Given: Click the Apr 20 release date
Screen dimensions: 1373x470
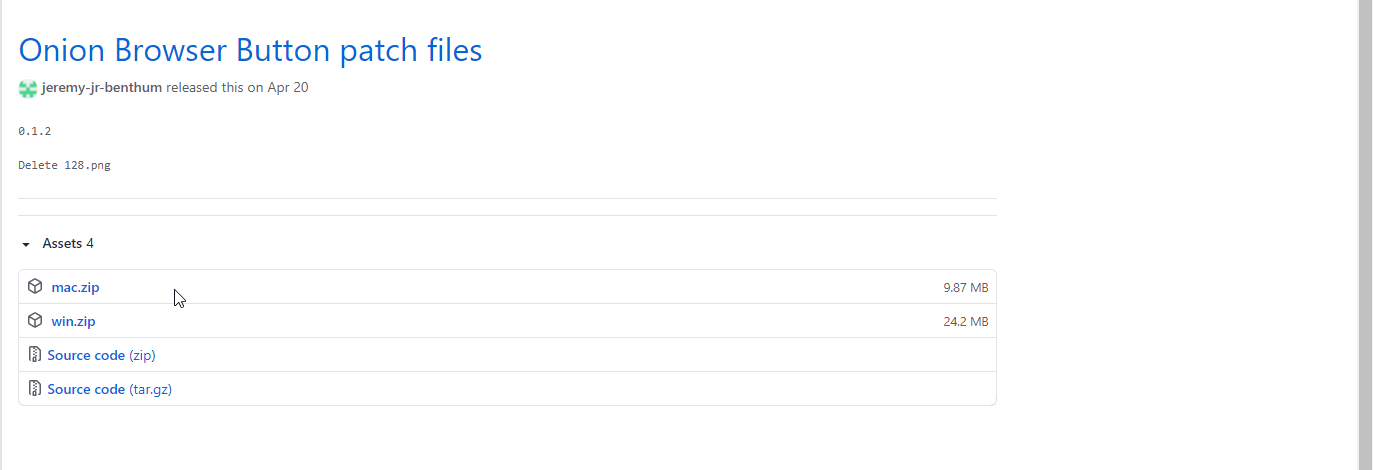Looking at the screenshot, I should click(288, 88).
